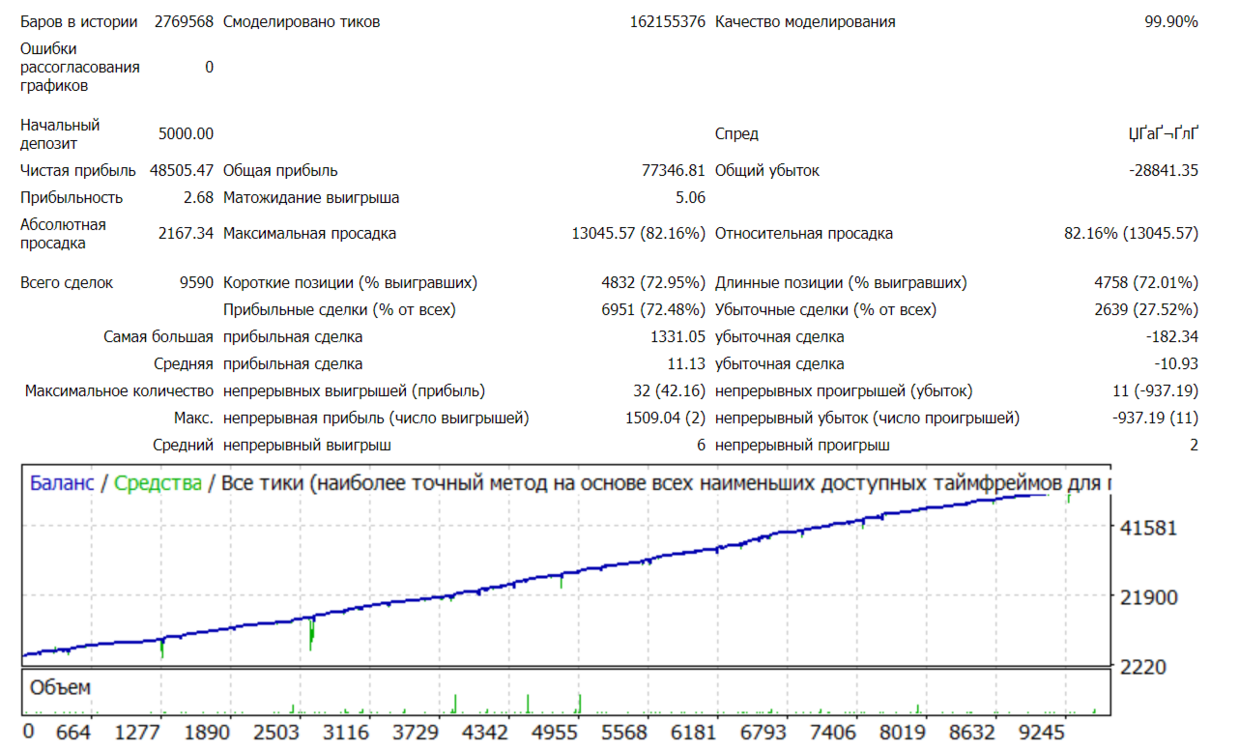Select largest profit trade value 1331.05
The width and height of the screenshot is (1239, 750).
pyautogui.click(x=678, y=337)
